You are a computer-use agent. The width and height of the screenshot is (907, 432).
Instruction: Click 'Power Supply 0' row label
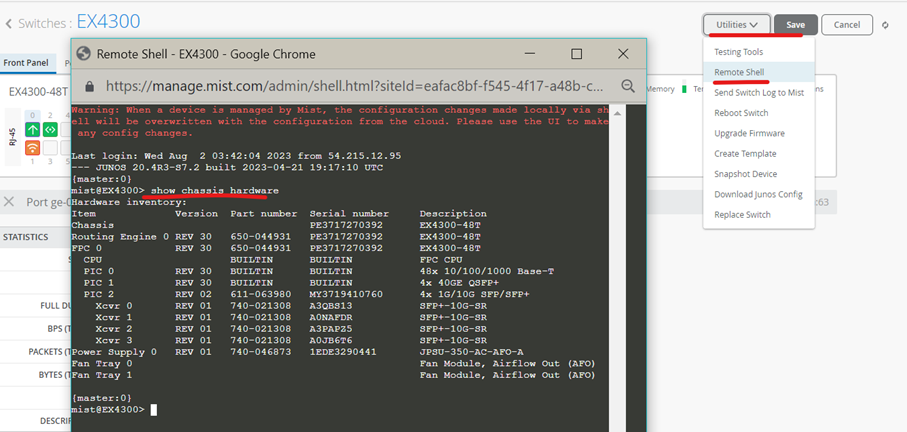114,352
